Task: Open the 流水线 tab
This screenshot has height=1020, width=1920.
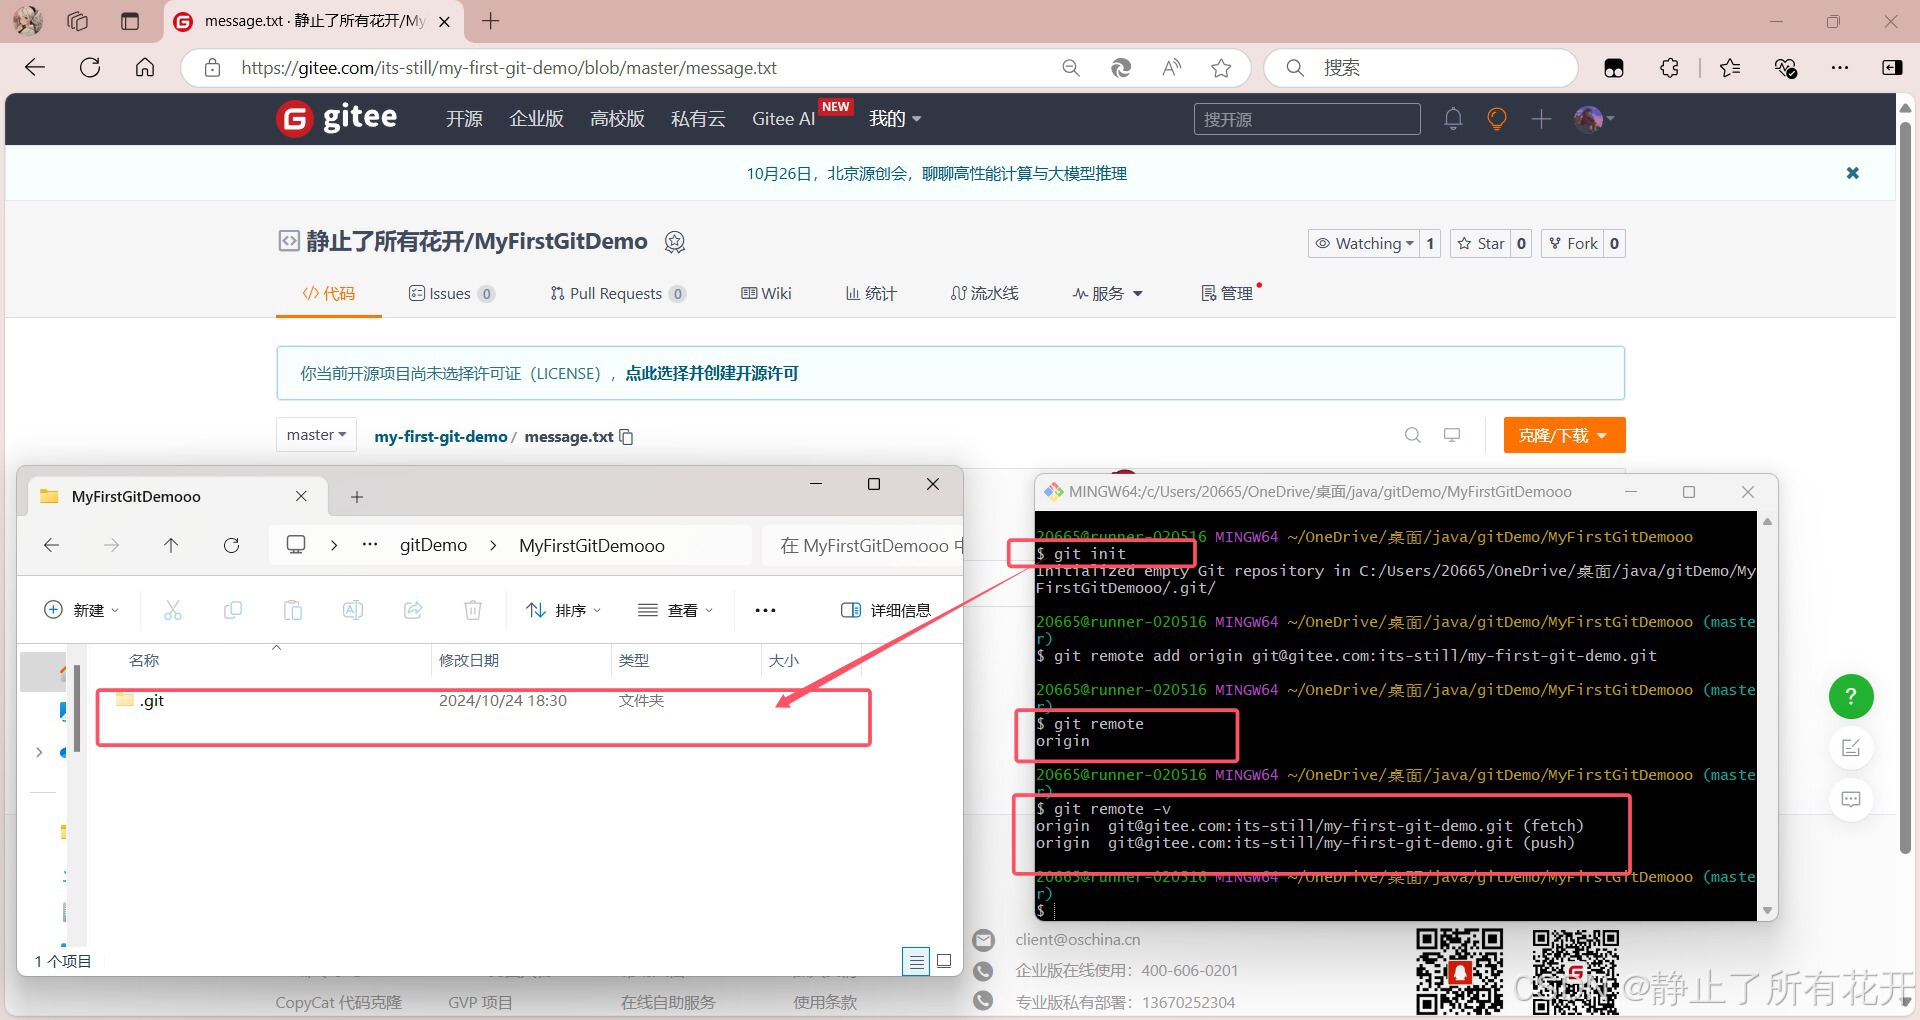Action: [x=985, y=293]
